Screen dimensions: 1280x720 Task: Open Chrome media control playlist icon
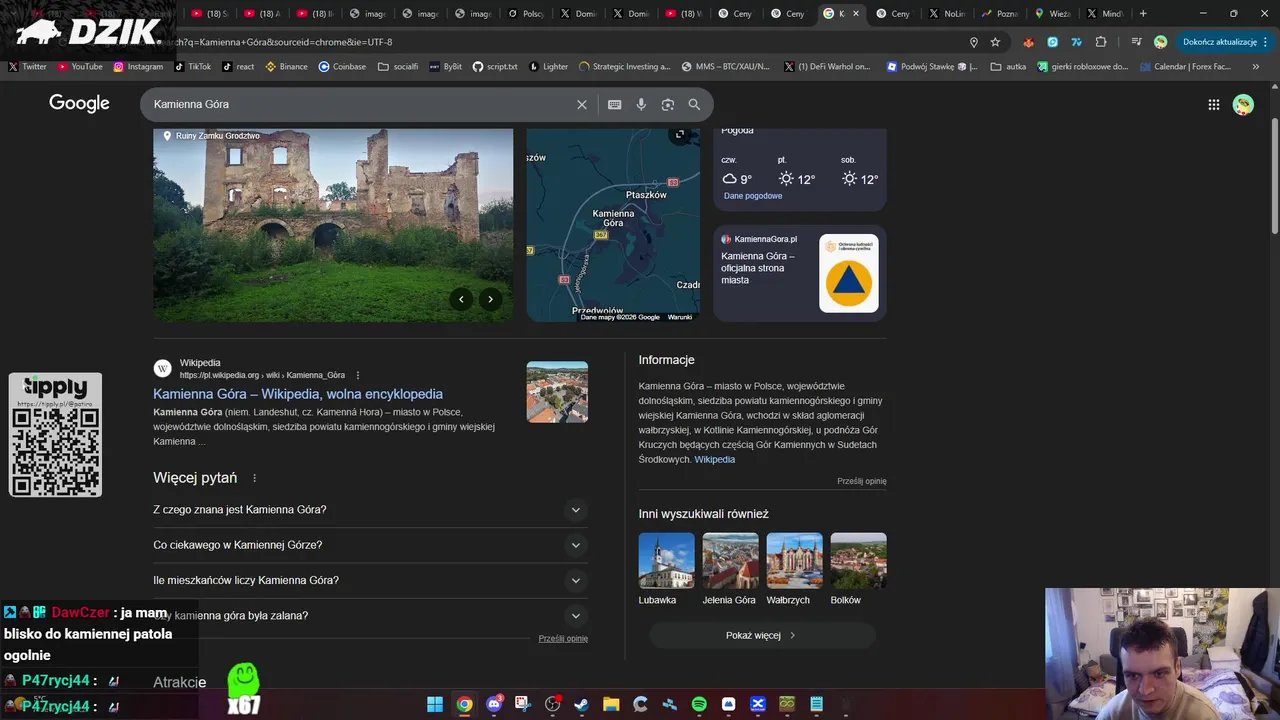[1136, 42]
